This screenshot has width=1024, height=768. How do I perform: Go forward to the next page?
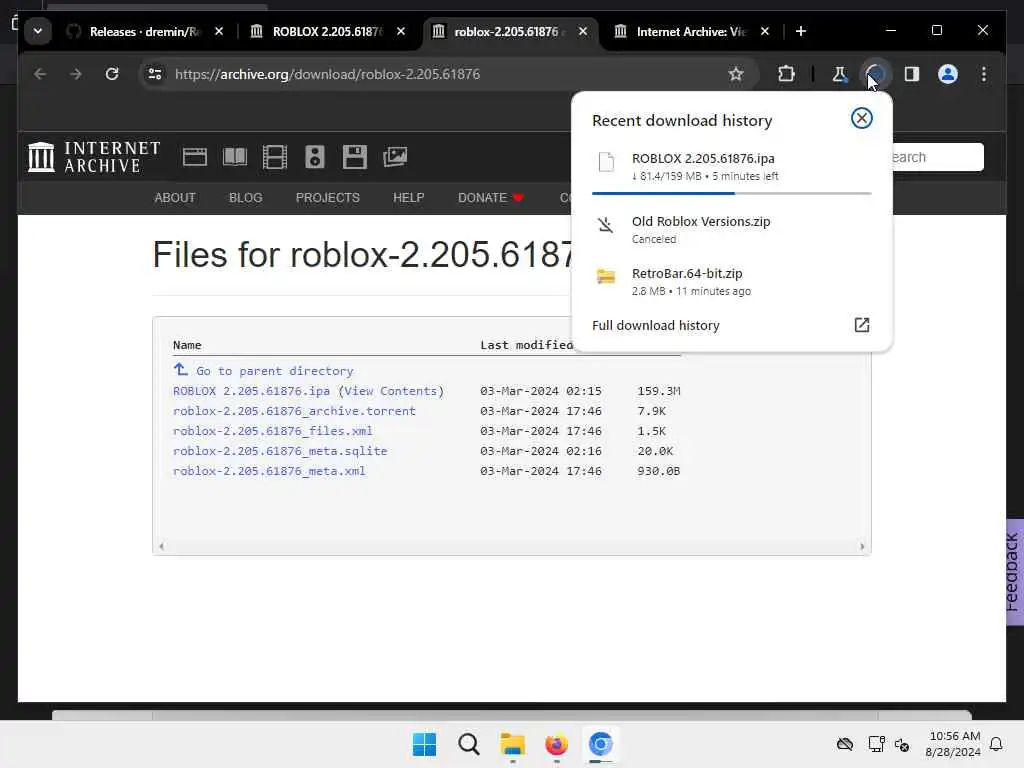tap(76, 74)
